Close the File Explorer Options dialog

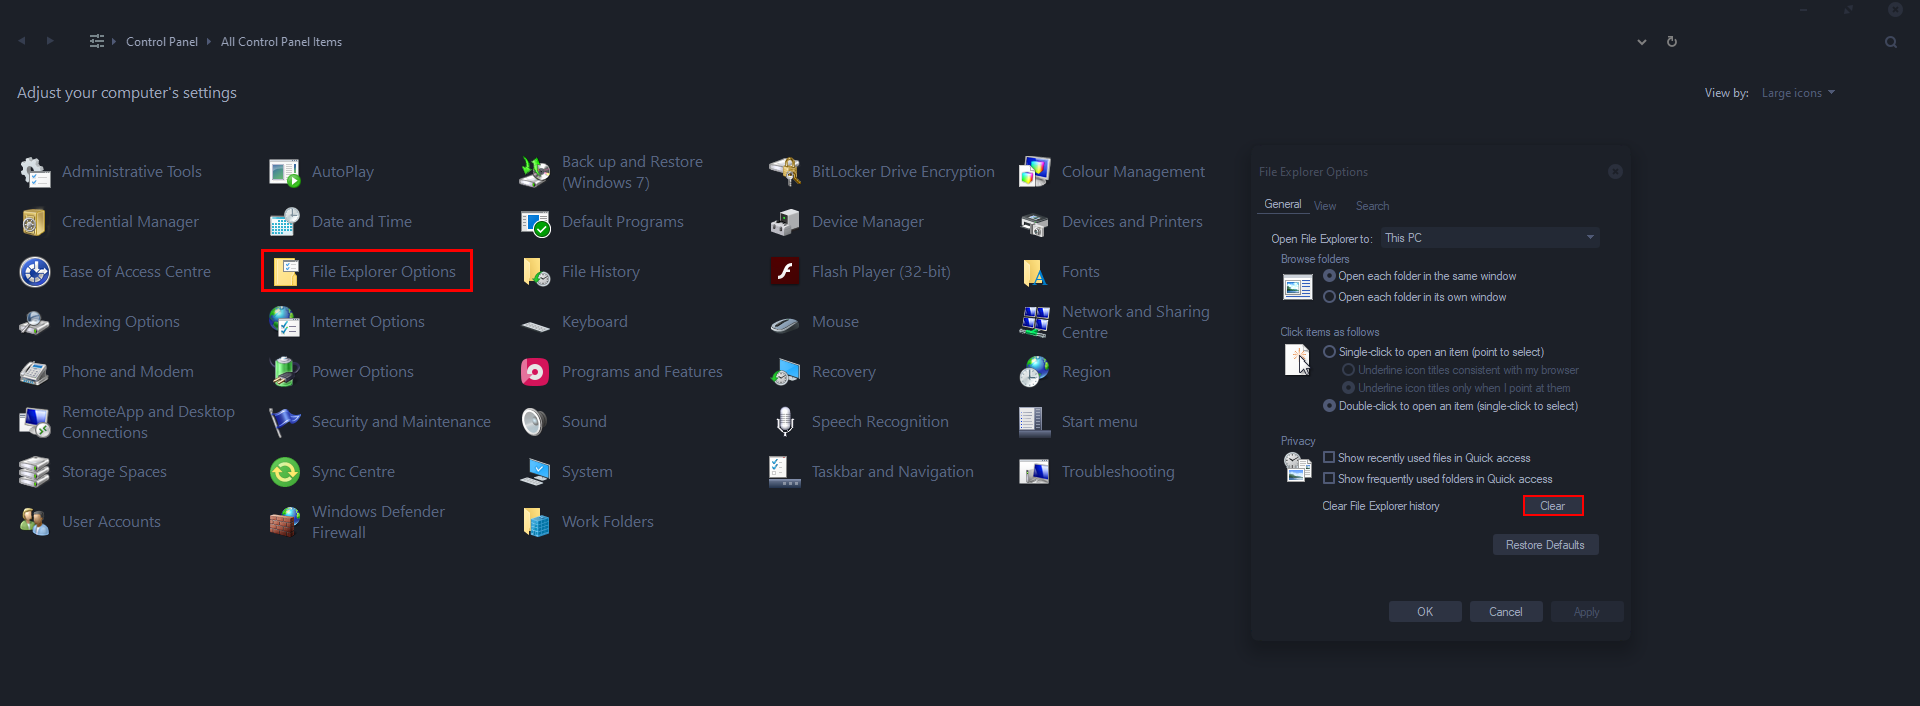(1615, 172)
